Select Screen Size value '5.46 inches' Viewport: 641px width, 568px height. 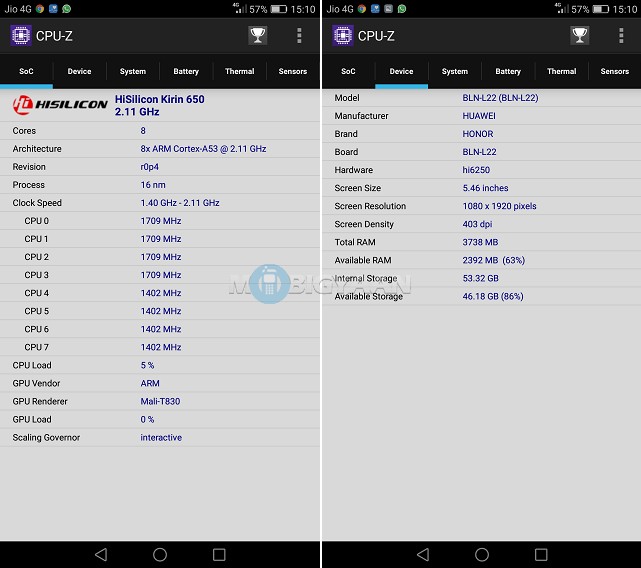[x=485, y=188]
